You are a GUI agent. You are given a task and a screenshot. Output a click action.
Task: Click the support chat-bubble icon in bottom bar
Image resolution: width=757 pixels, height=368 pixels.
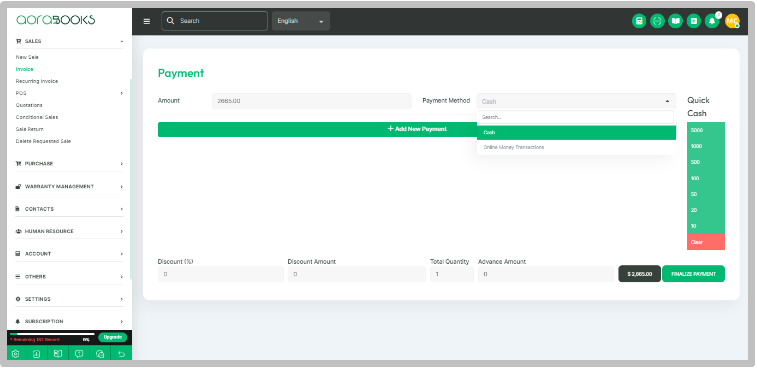tap(79, 354)
